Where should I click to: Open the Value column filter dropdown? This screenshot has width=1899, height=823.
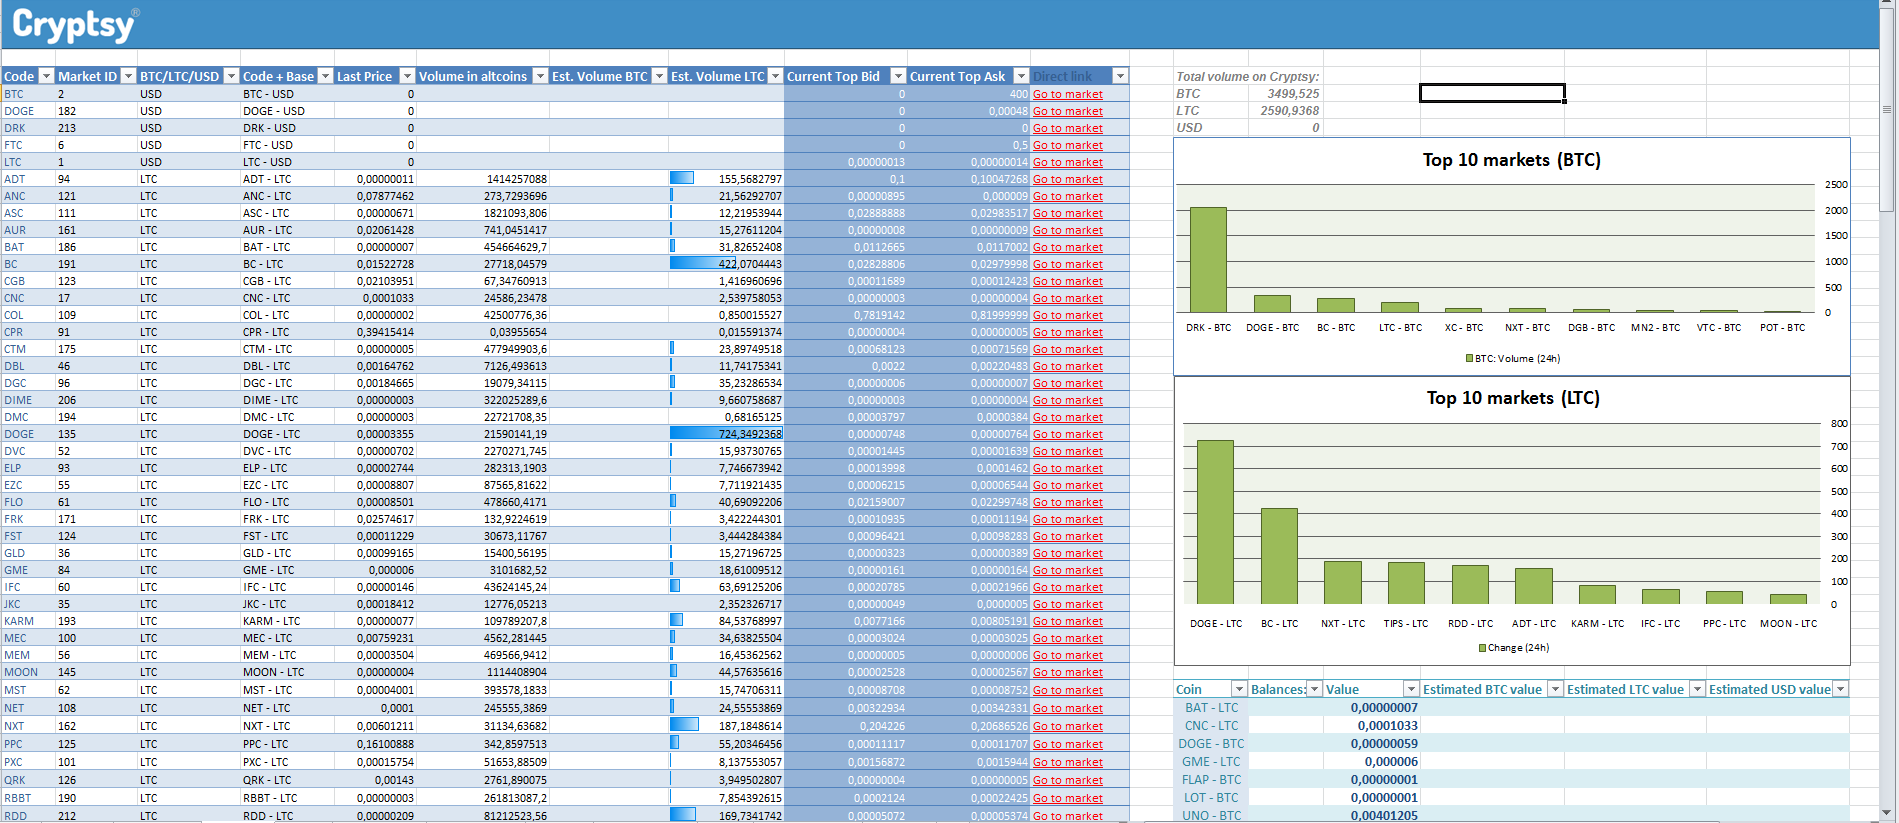[1411, 689]
